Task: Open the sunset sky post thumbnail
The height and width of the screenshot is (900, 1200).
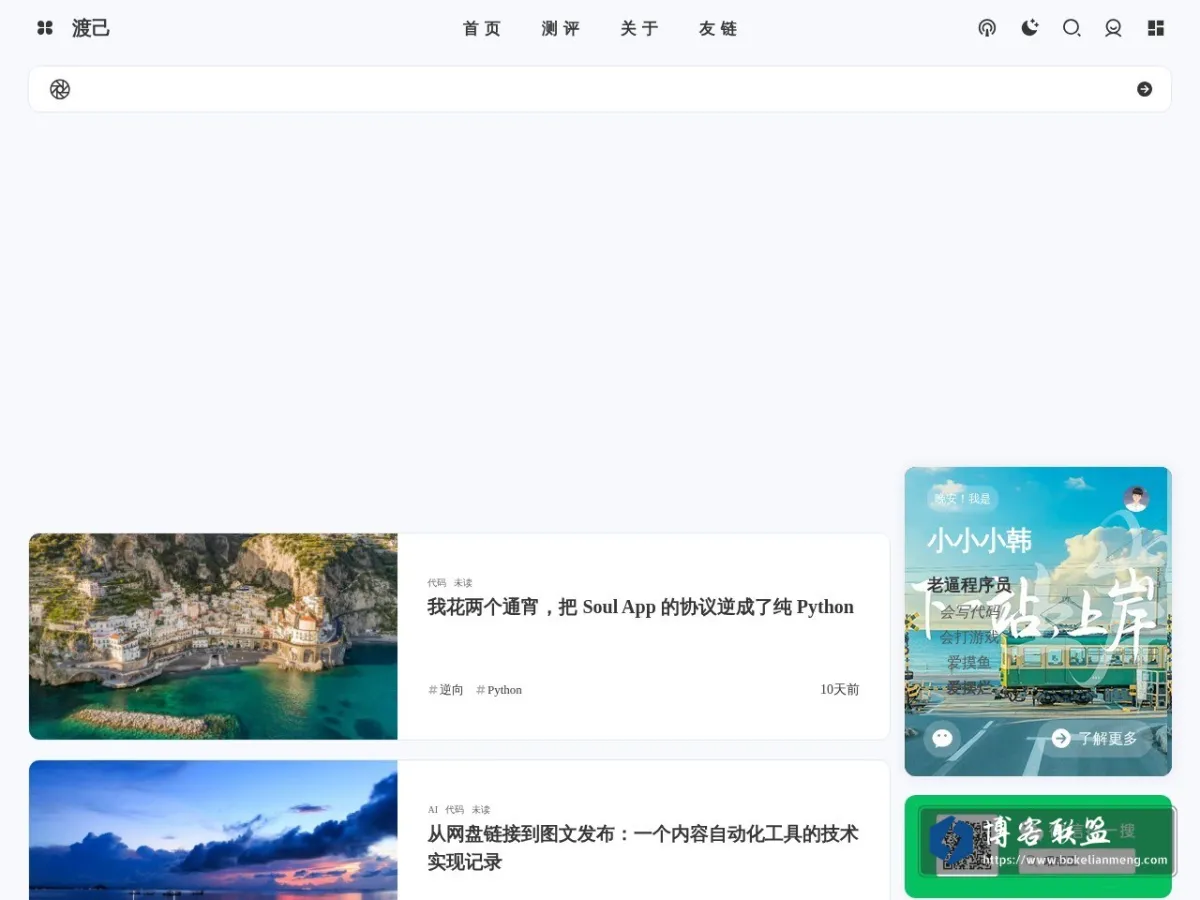Action: click(213, 830)
